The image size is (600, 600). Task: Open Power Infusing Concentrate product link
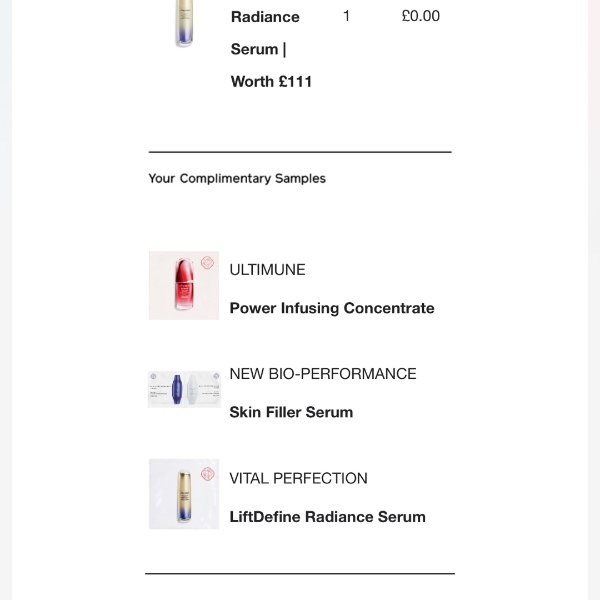pos(332,308)
